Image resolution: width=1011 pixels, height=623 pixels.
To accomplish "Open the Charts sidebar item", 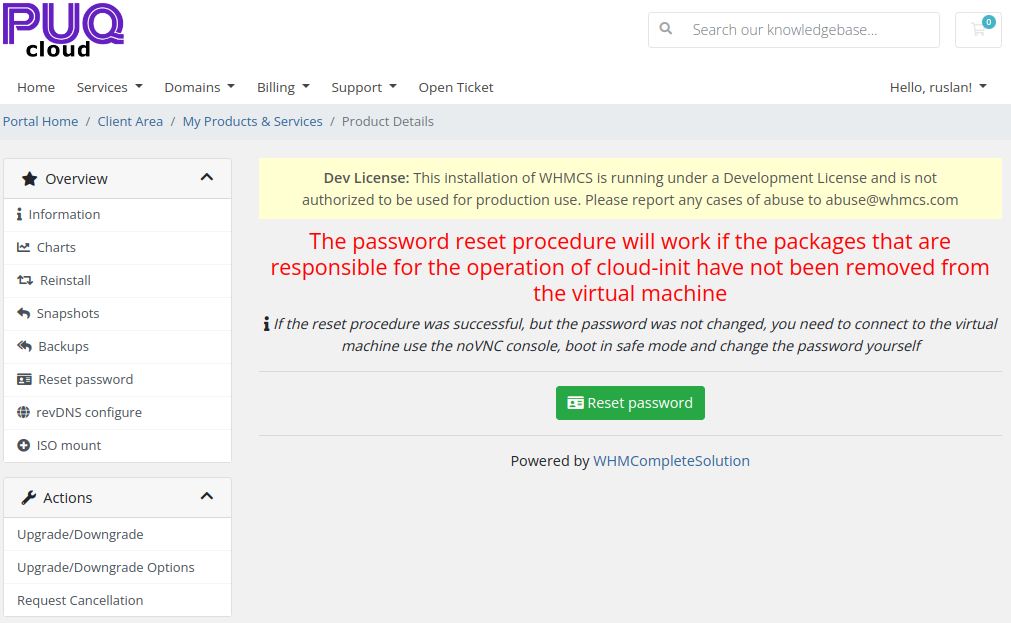I will point(117,248).
